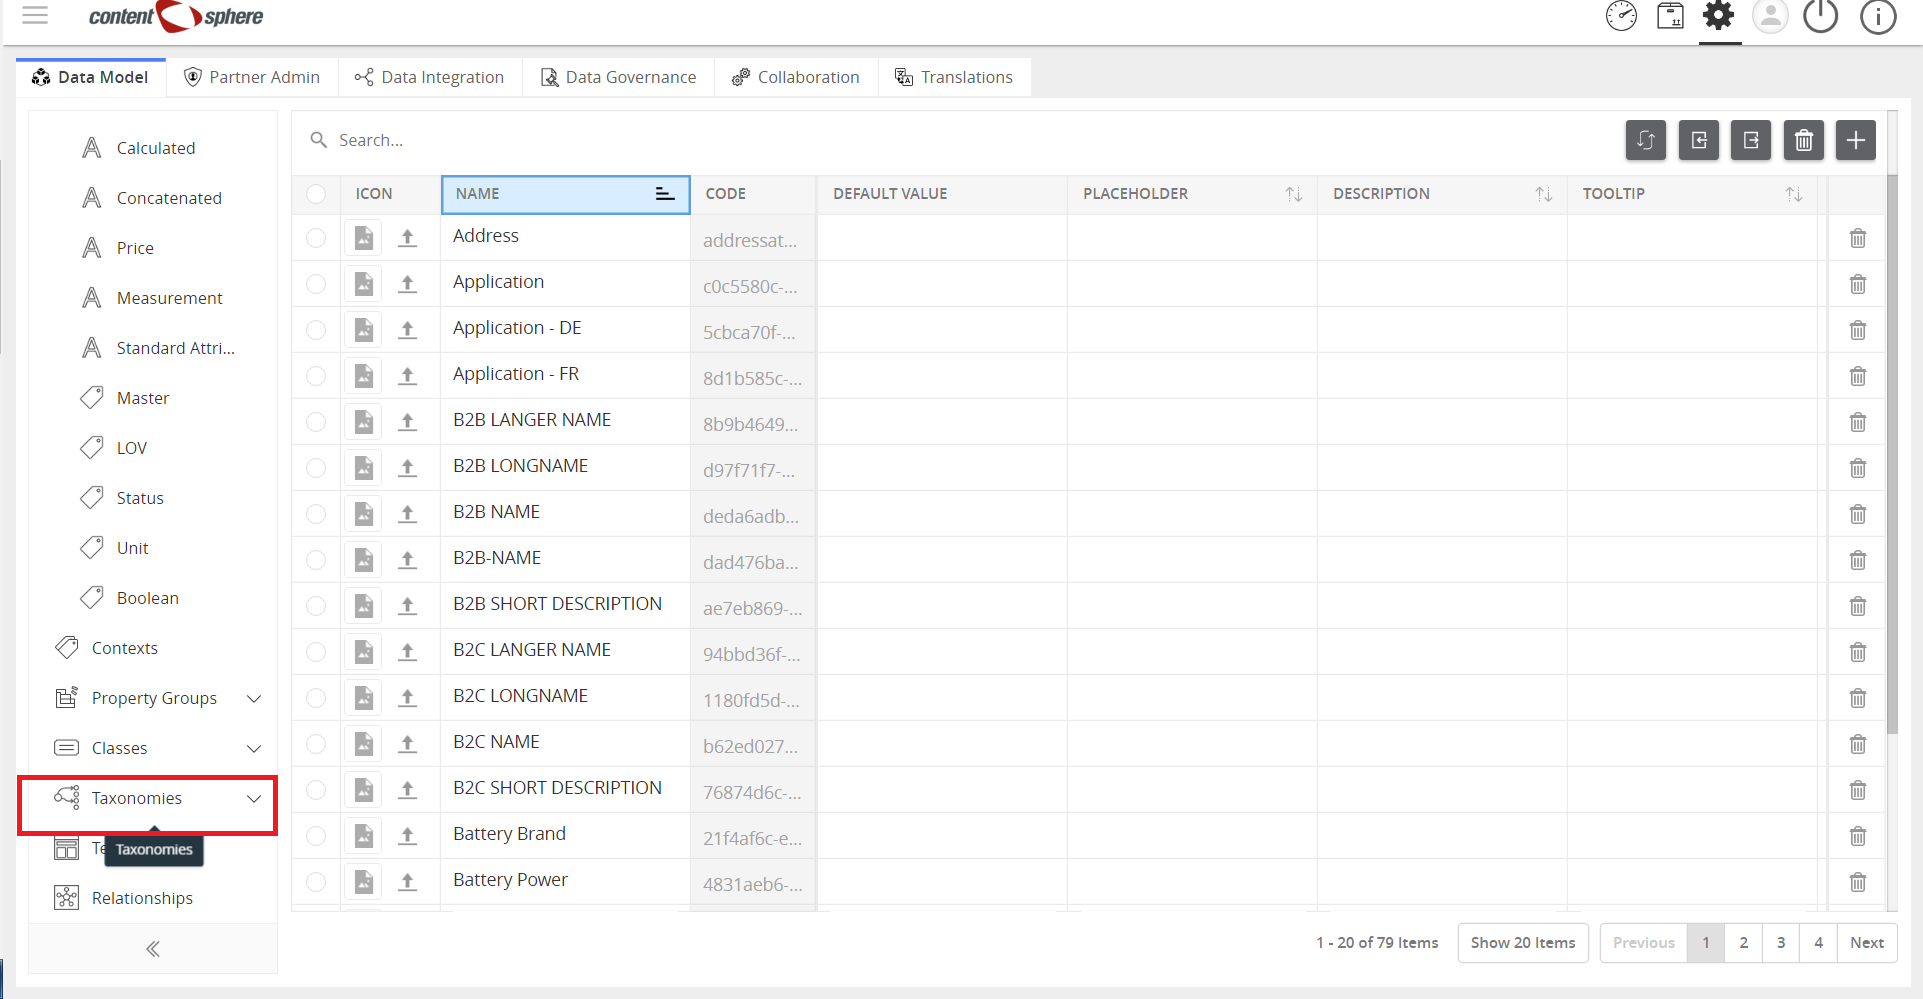Click the export toolbar button
The height and width of the screenshot is (999, 1923).
click(x=1751, y=140)
